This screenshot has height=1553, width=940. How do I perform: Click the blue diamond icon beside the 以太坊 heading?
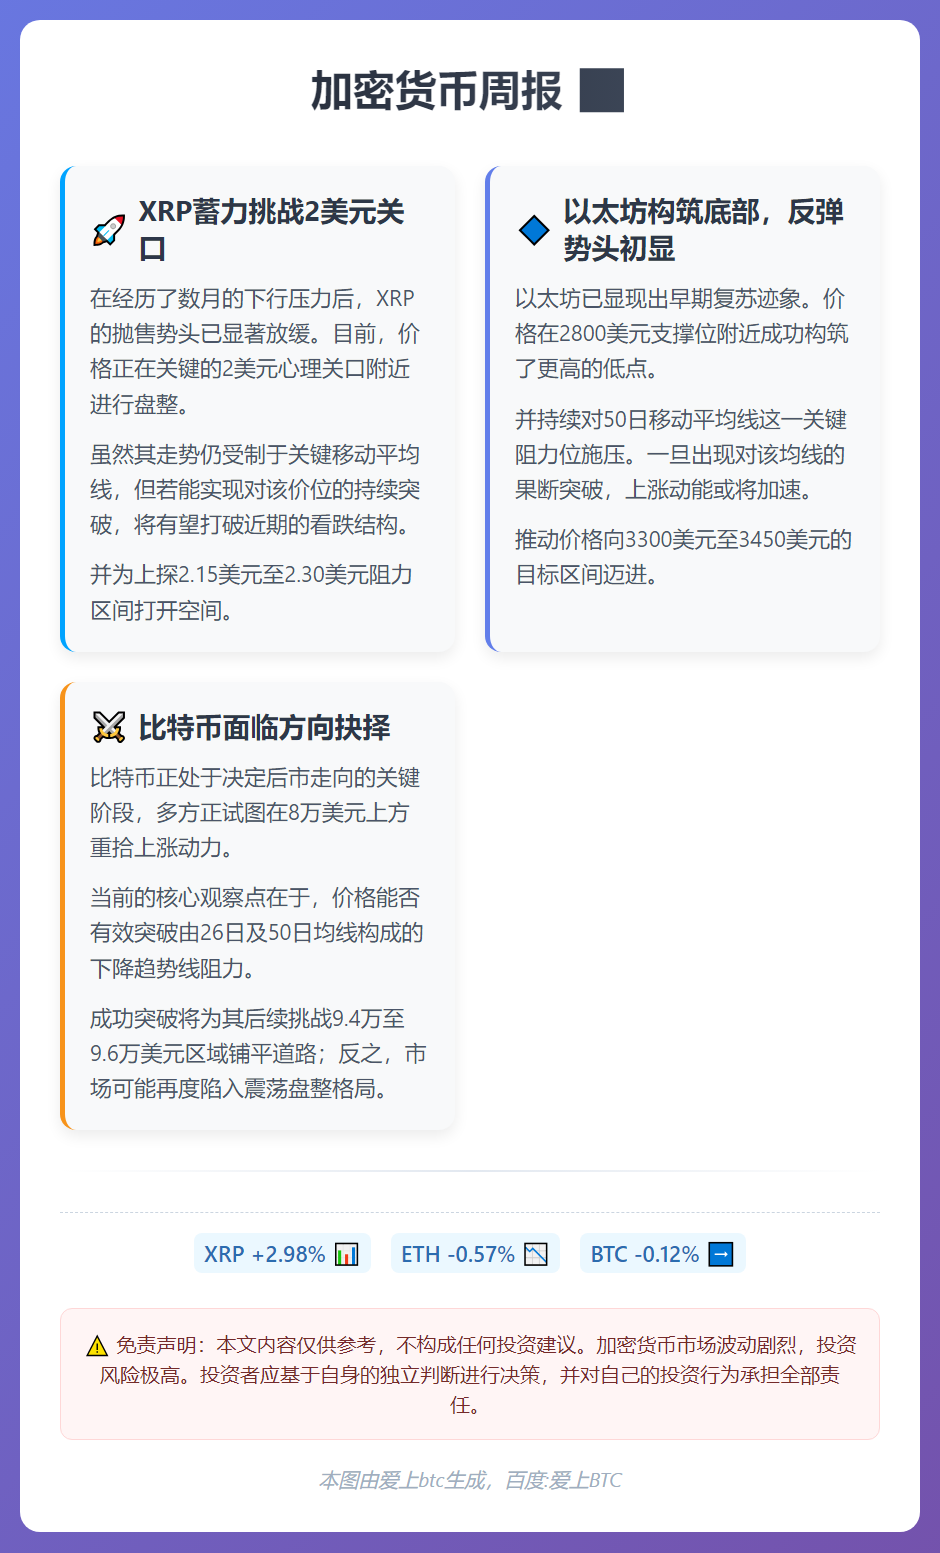534,230
